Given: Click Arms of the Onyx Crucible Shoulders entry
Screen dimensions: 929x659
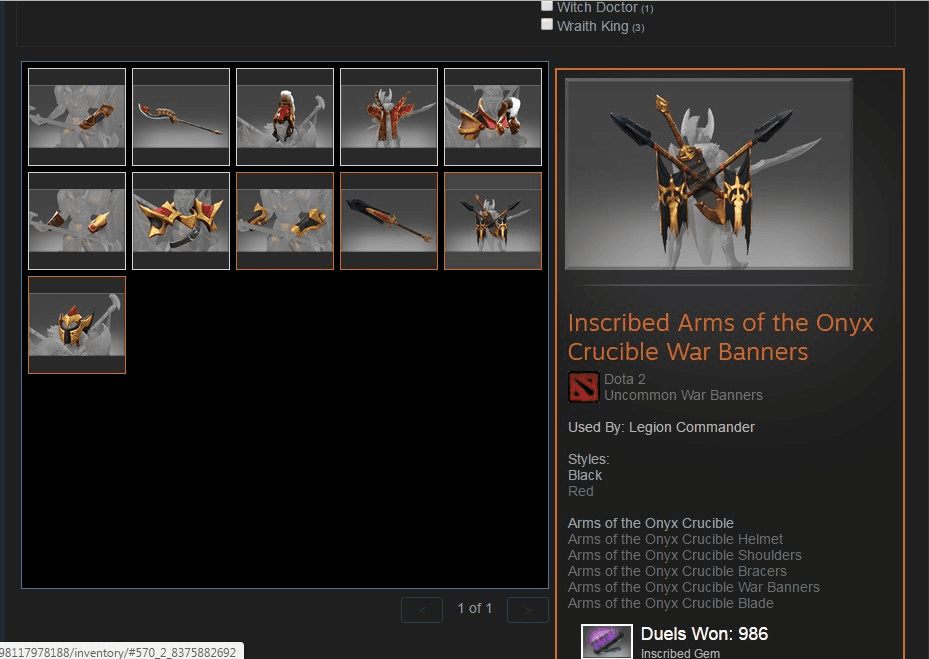Looking at the screenshot, I should tap(684, 555).
